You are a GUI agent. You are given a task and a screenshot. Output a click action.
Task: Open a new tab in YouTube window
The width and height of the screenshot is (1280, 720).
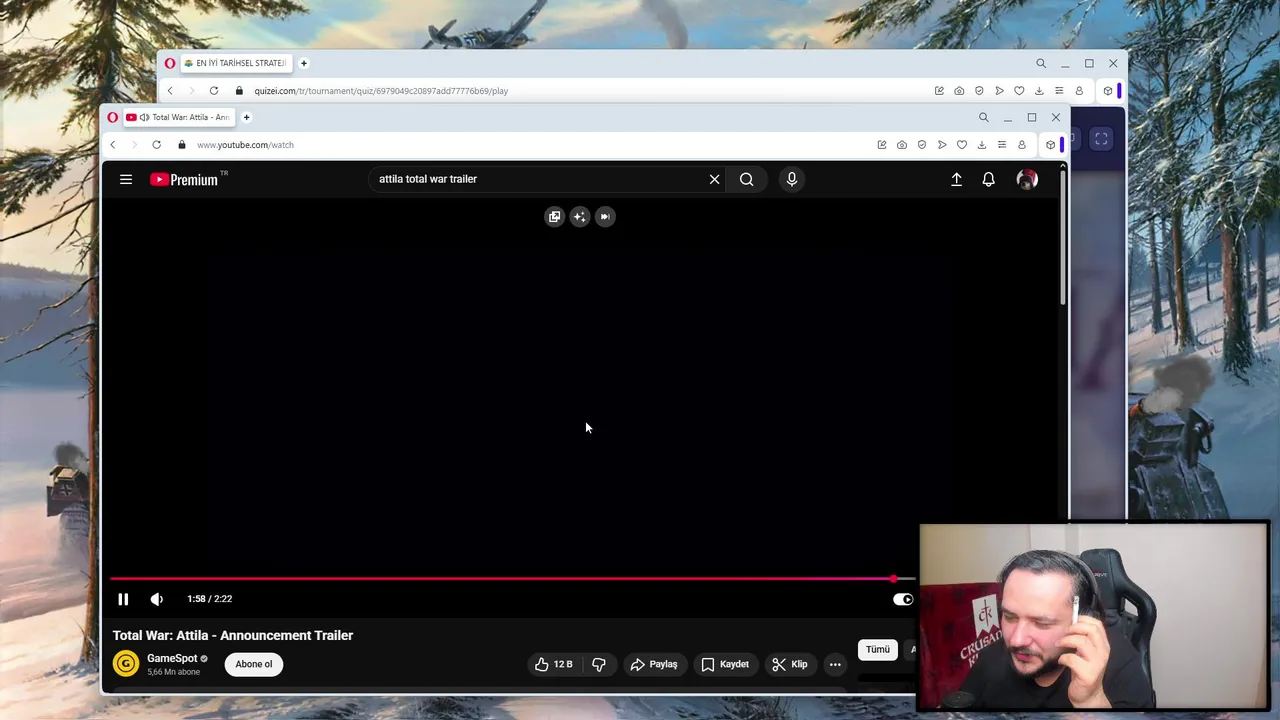click(246, 117)
